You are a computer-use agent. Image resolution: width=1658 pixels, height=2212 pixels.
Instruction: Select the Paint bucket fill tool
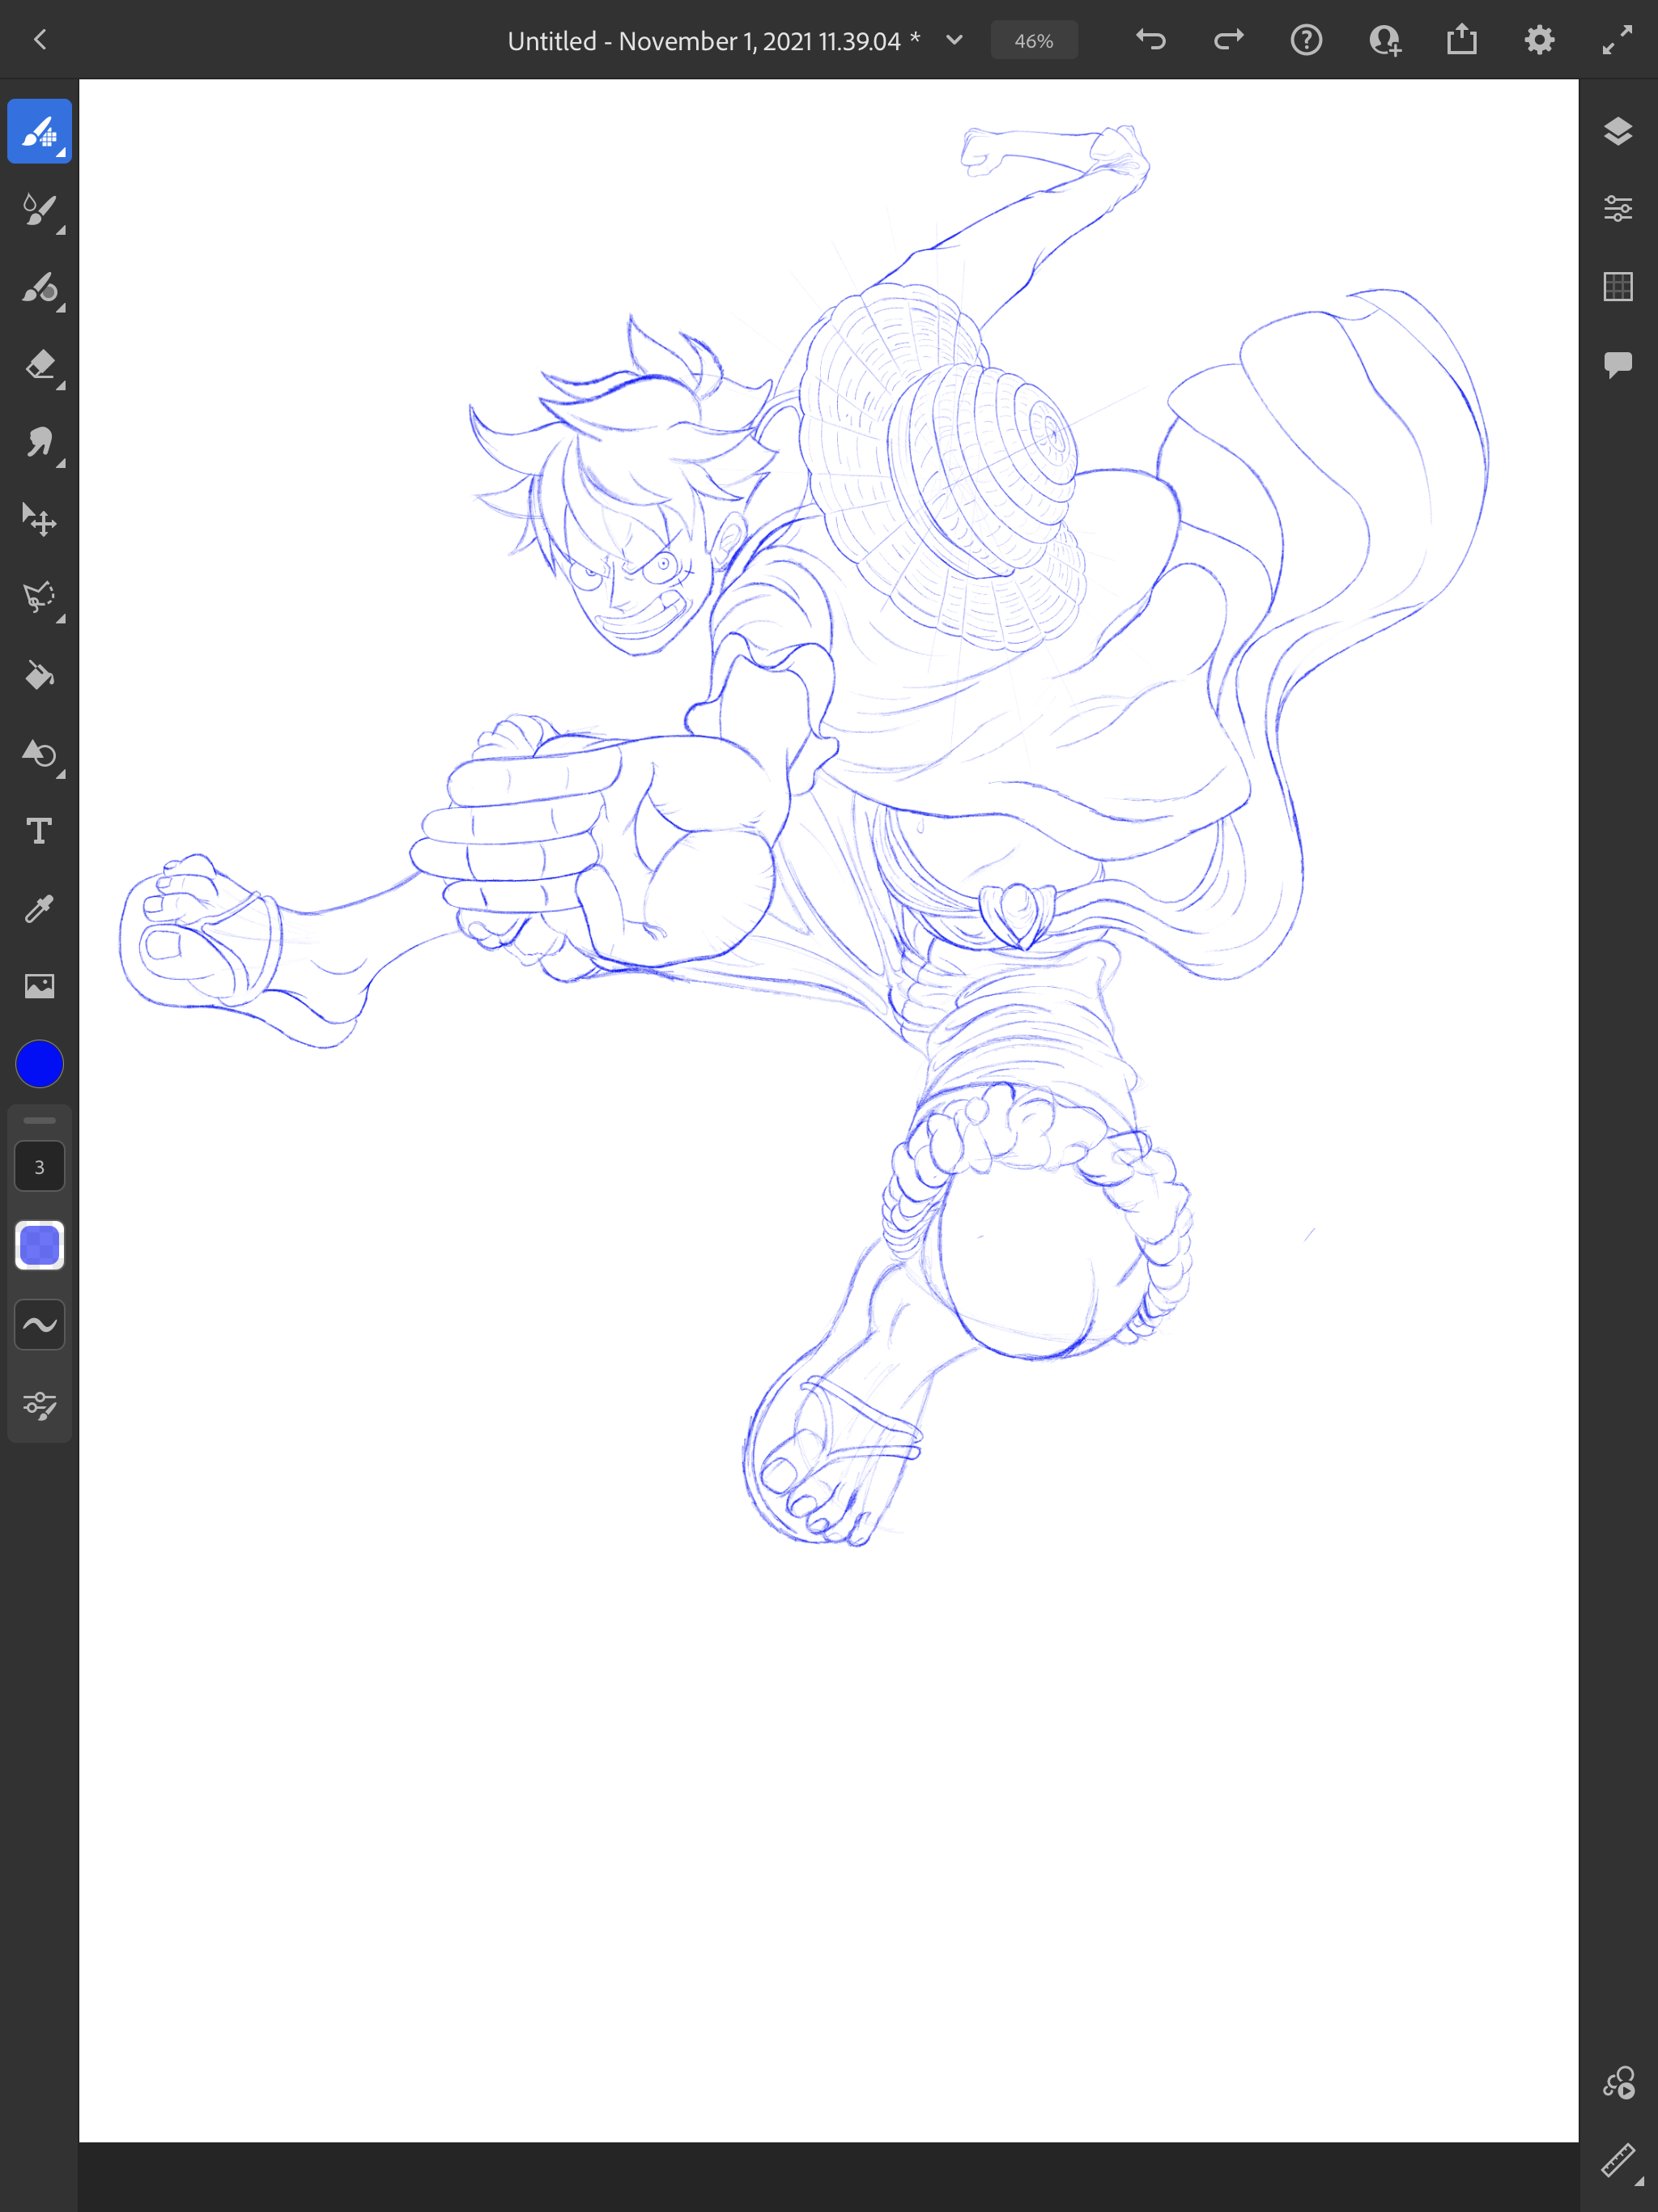coord(39,676)
